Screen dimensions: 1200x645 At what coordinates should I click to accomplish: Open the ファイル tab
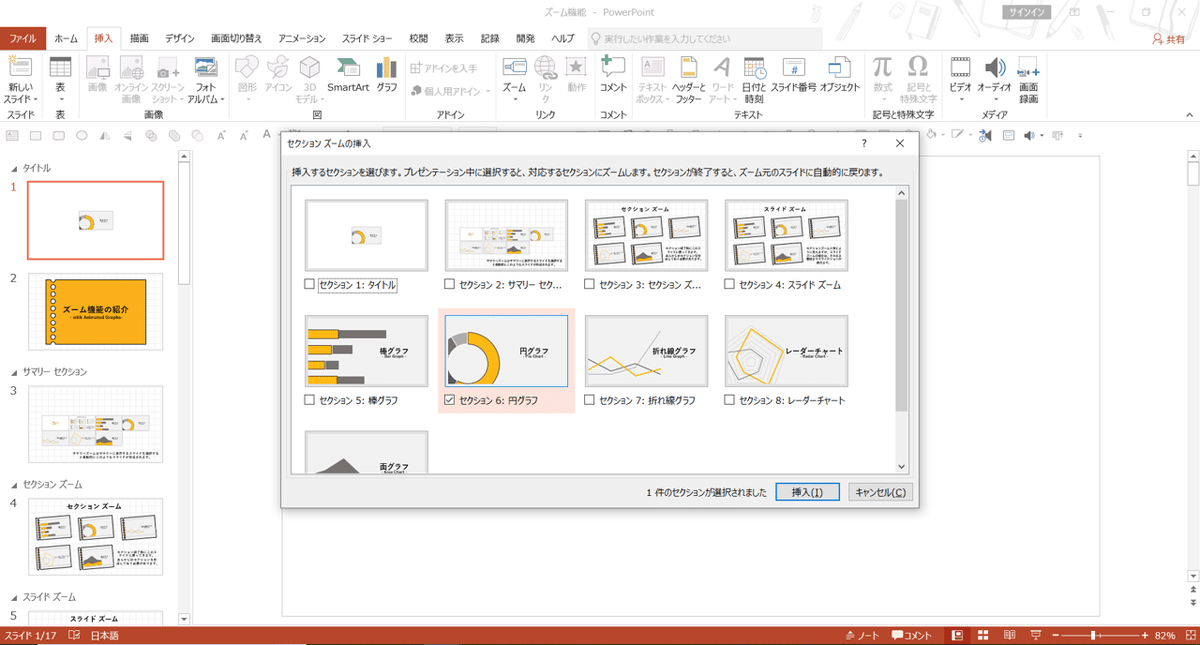pos(23,38)
